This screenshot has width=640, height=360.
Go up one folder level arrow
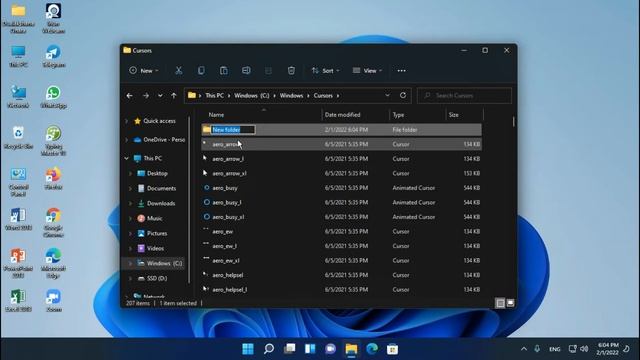point(174,96)
